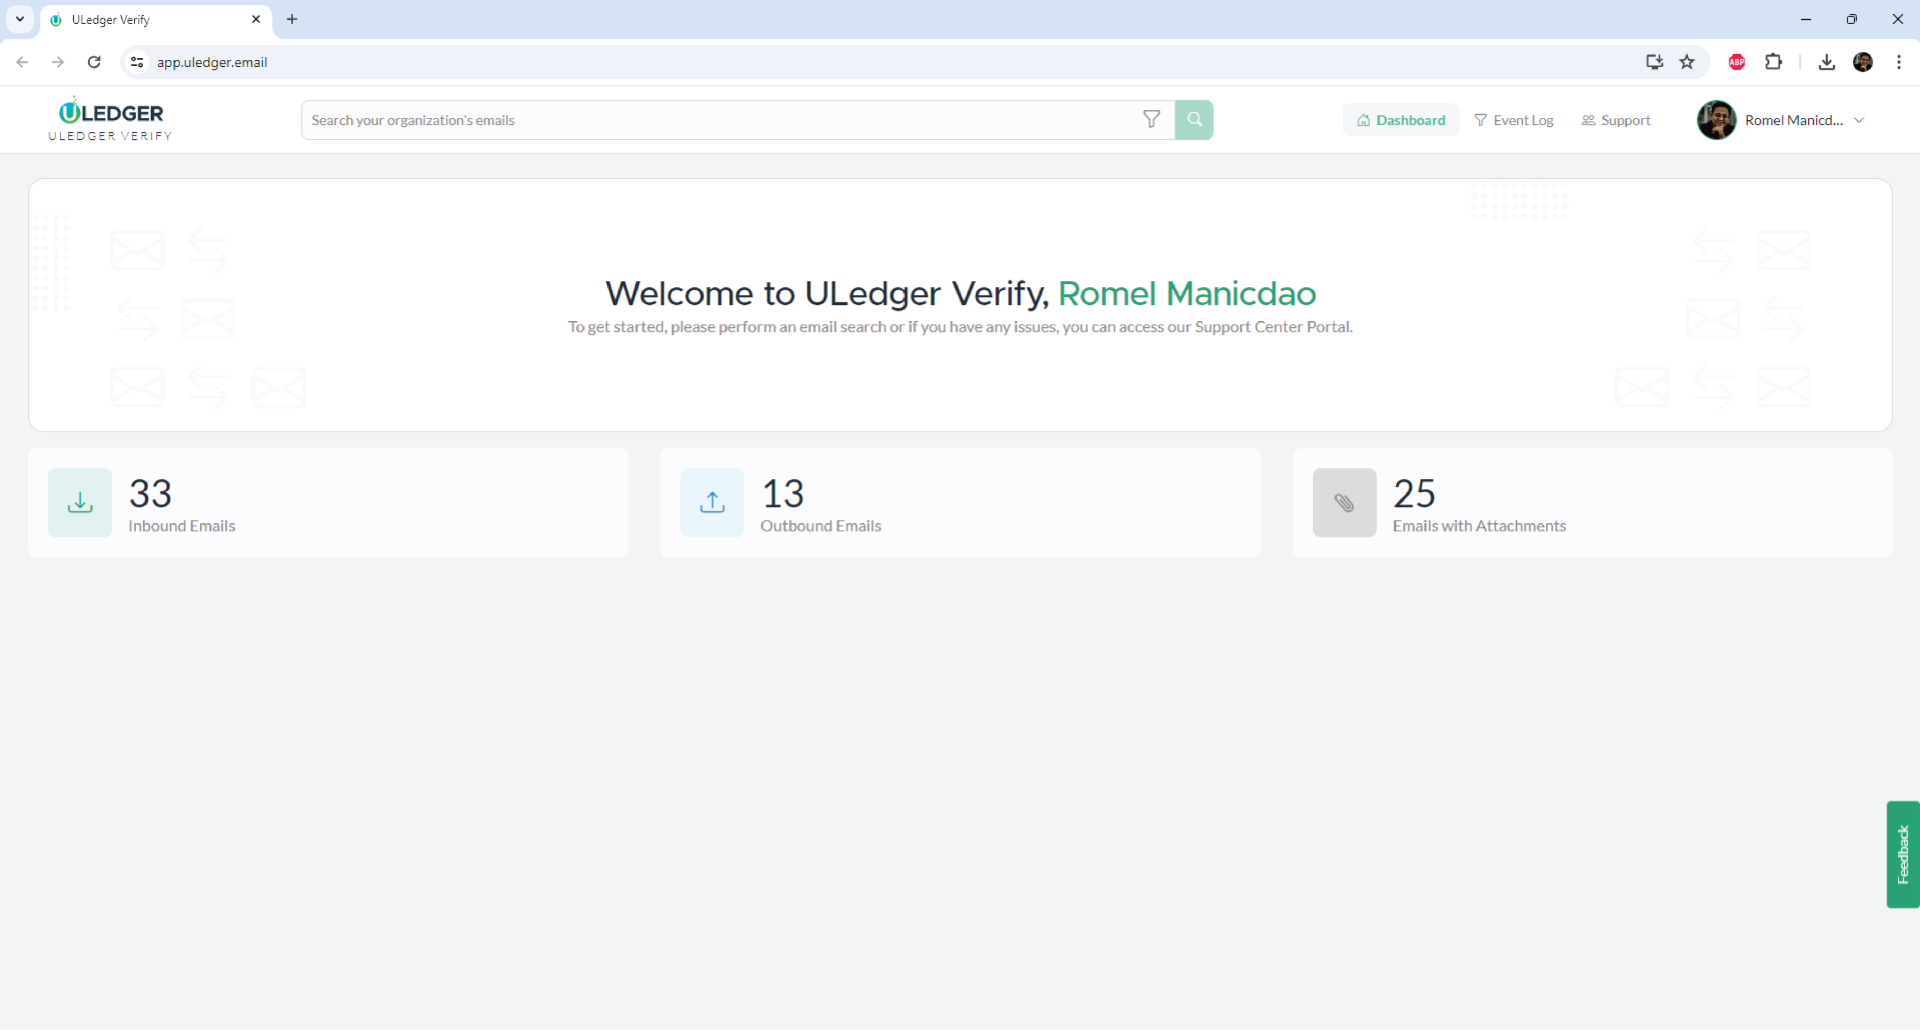The height and width of the screenshot is (1030, 1920).
Task: Open the browser downloads icon
Action: (x=1826, y=62)
